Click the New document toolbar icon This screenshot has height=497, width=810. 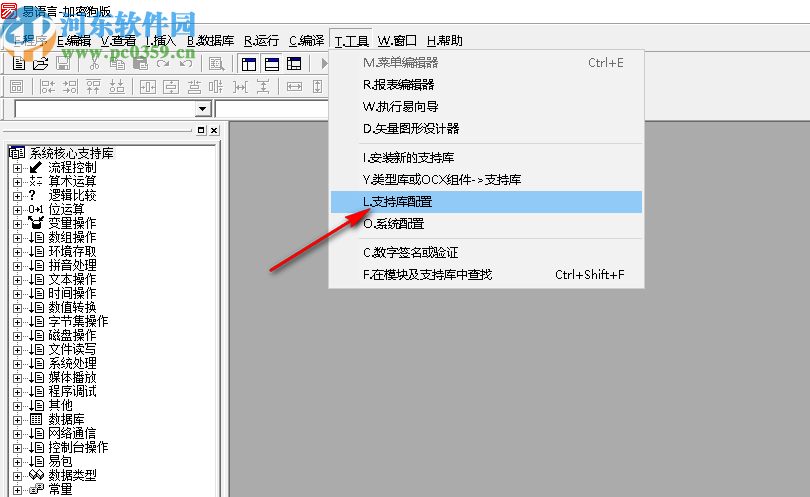[x=19, y=64]
